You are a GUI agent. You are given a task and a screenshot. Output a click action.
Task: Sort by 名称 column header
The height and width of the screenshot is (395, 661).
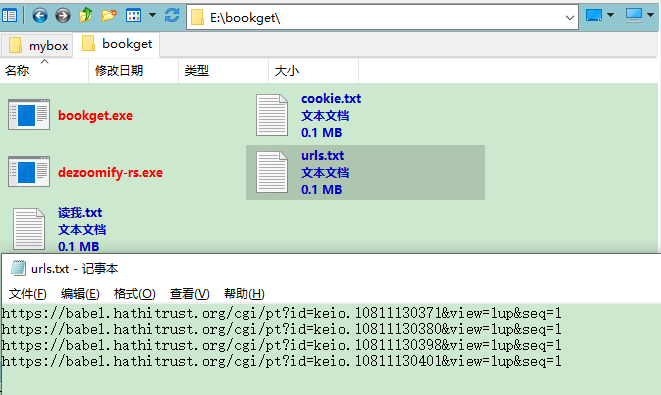[44, 70]
